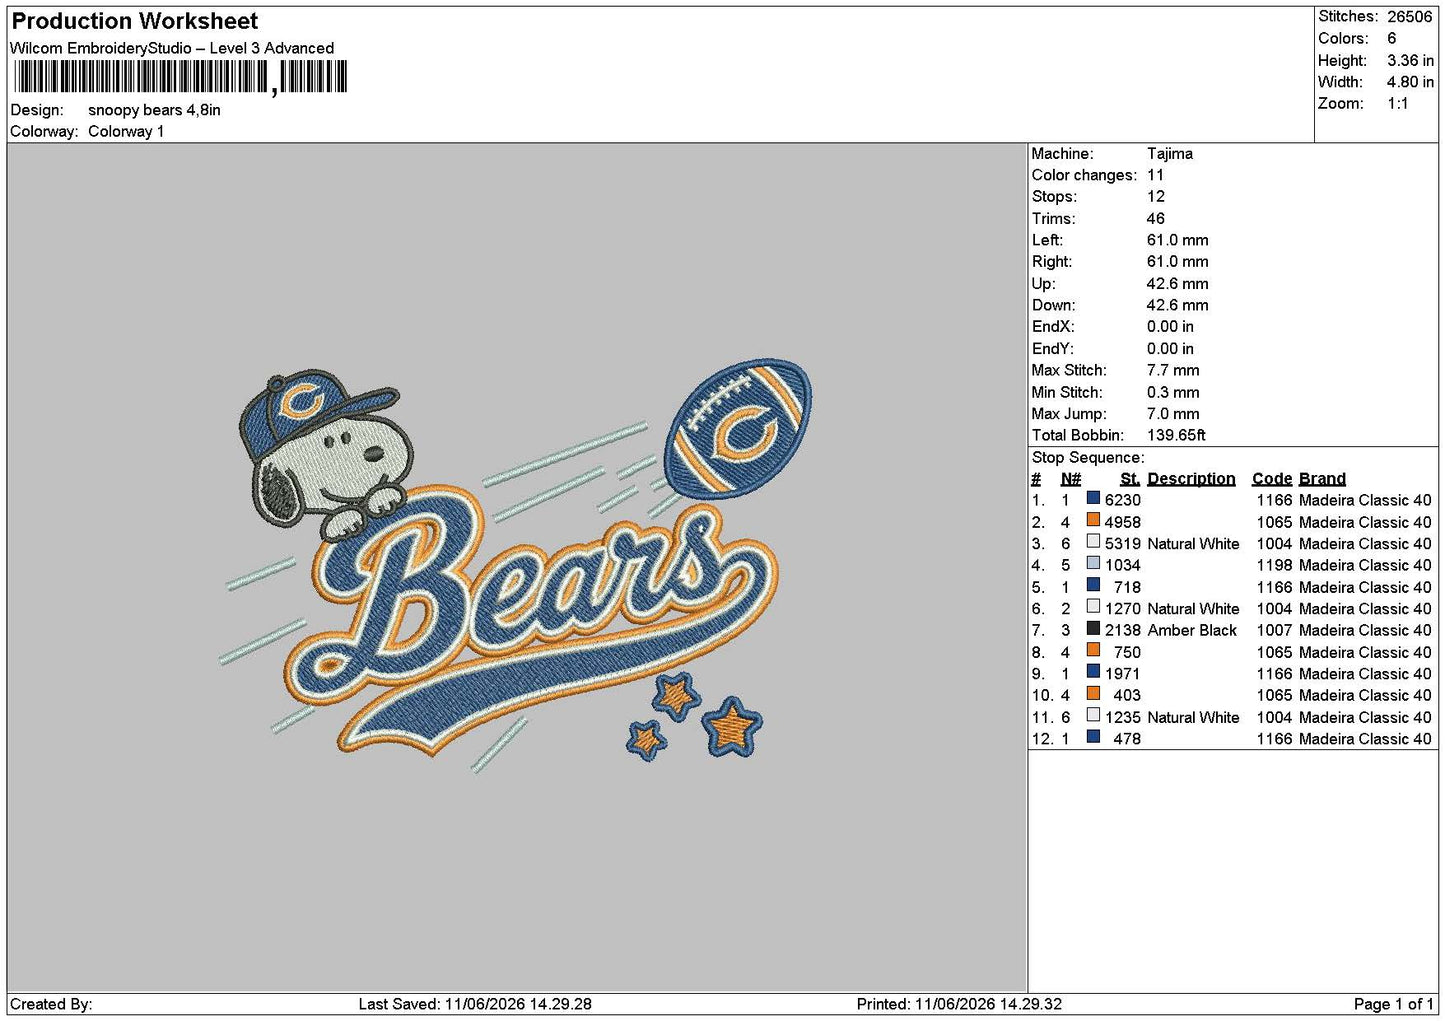Image resolution: width=1445 pixels, height=1021 pixels.
Task: Click the Trims value 46
Action: coord(1156,219)
